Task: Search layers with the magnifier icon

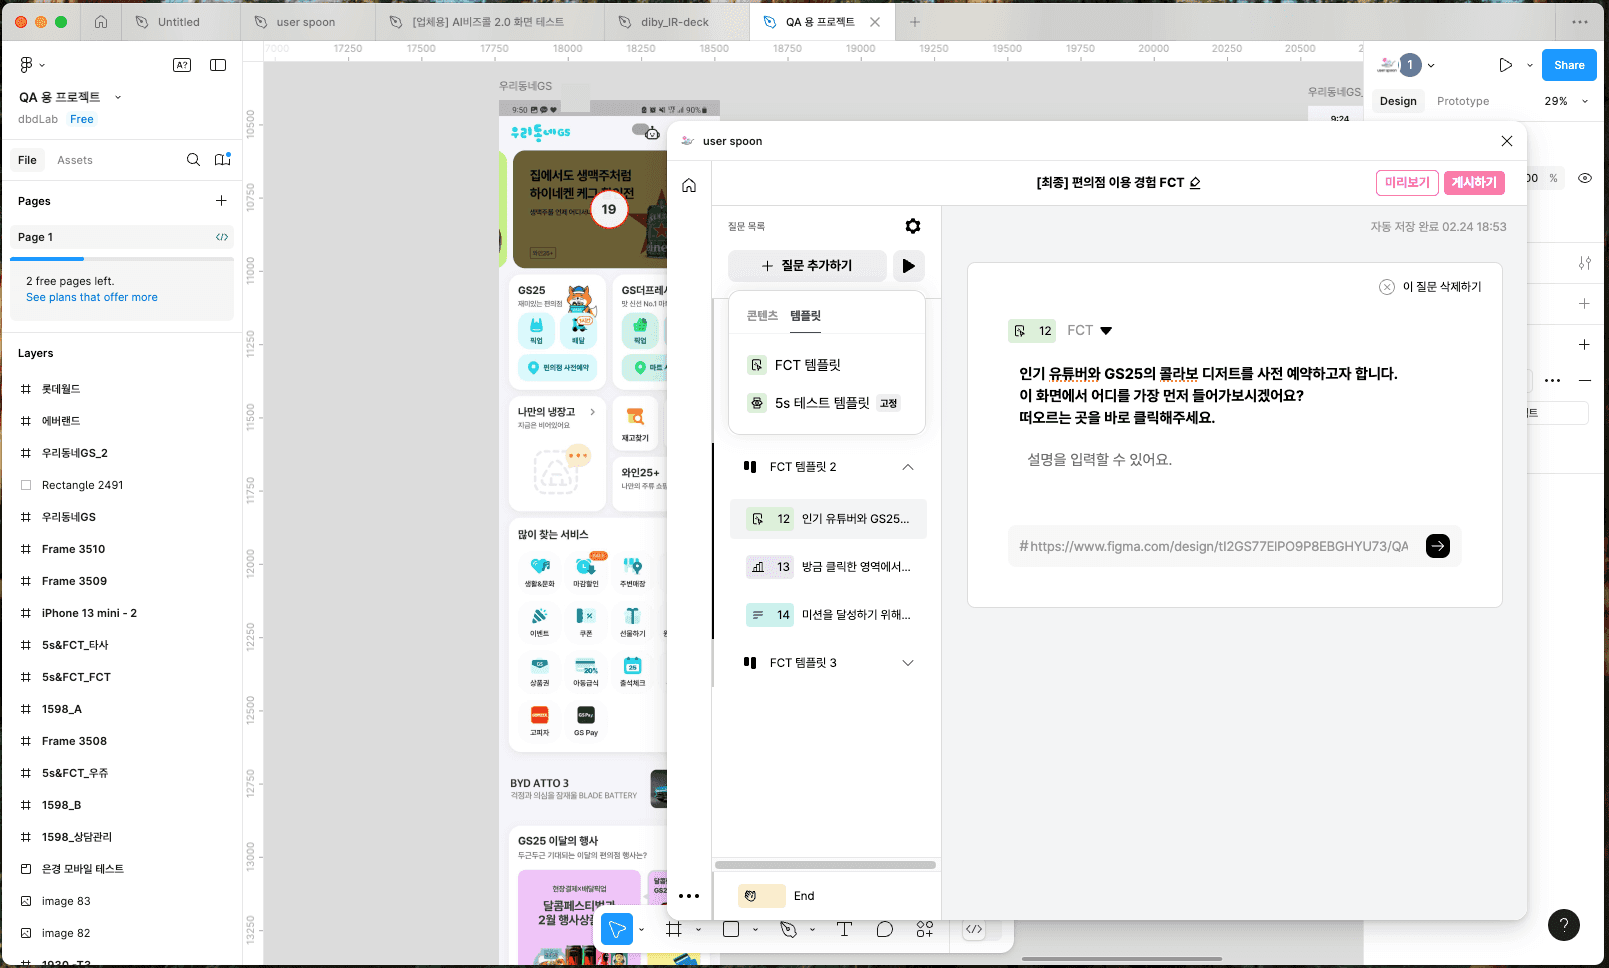Action: [193, 160]
